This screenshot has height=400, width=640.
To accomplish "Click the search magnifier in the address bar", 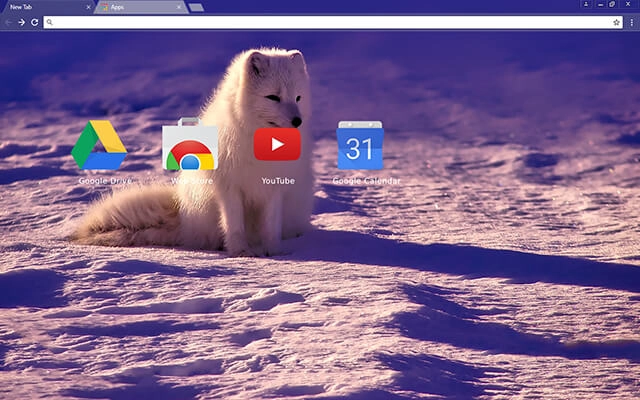I will tap(49, 22).
